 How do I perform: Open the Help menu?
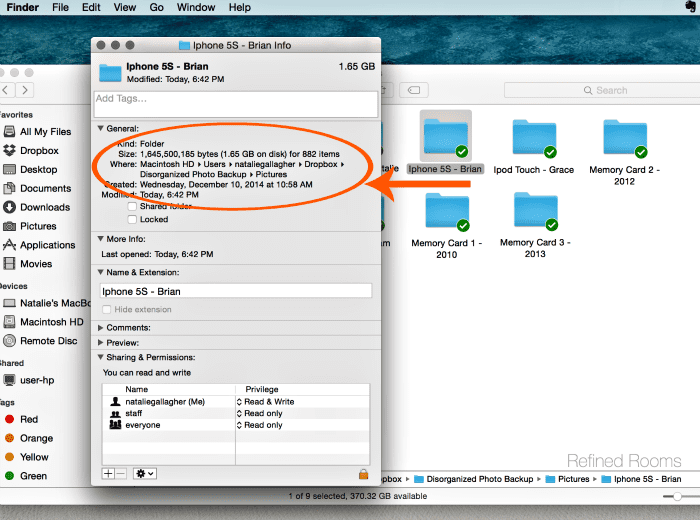pos(240,8)
